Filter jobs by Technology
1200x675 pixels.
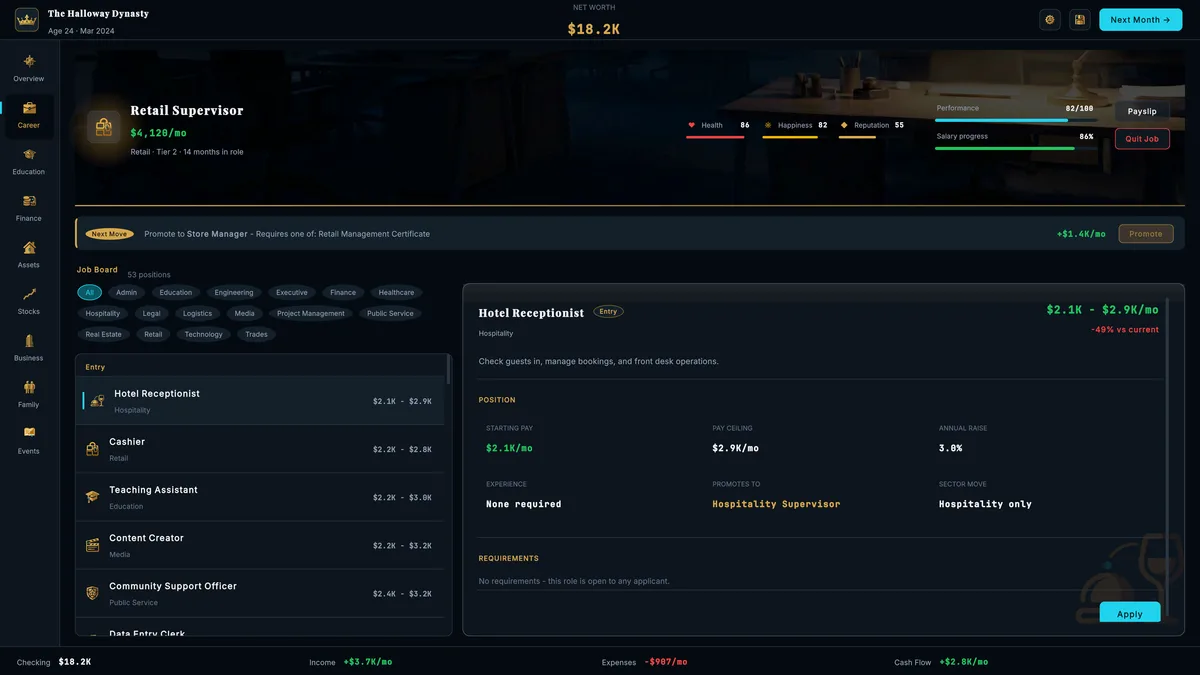point(203,334)
